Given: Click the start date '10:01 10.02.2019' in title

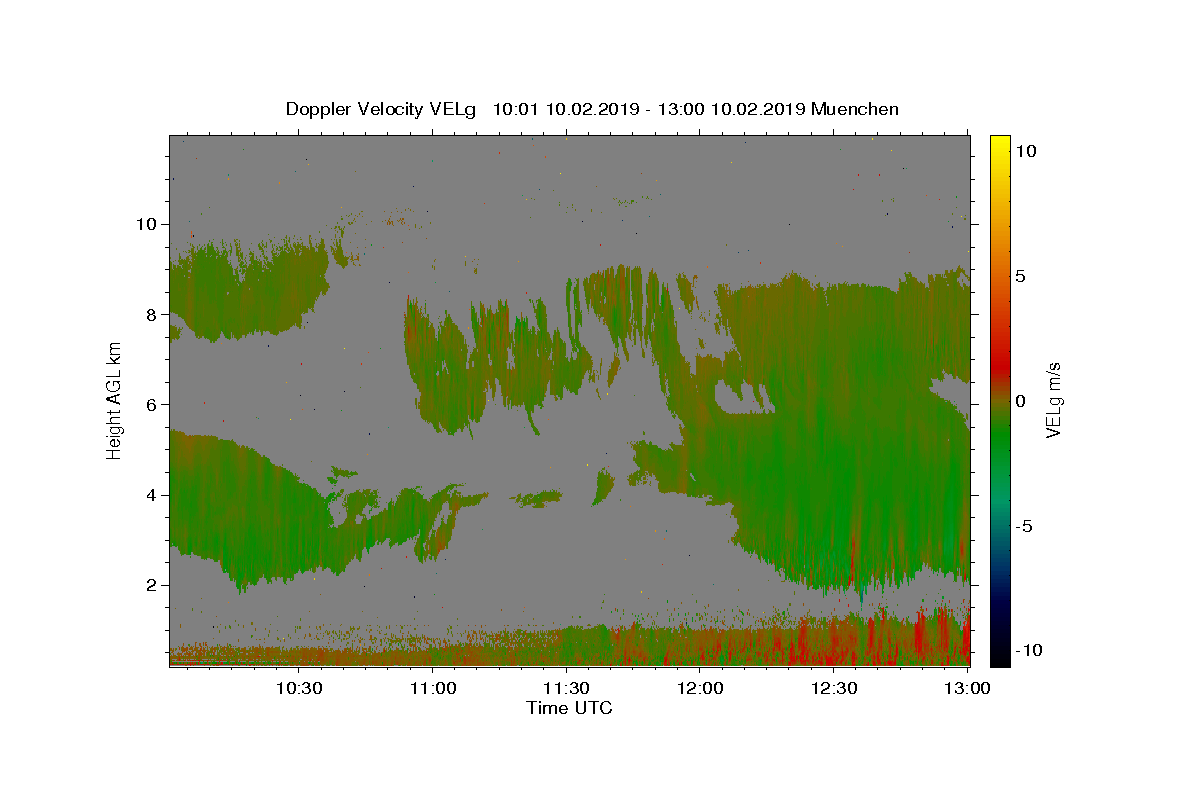Looking at the screenshot, I should 565,109.
